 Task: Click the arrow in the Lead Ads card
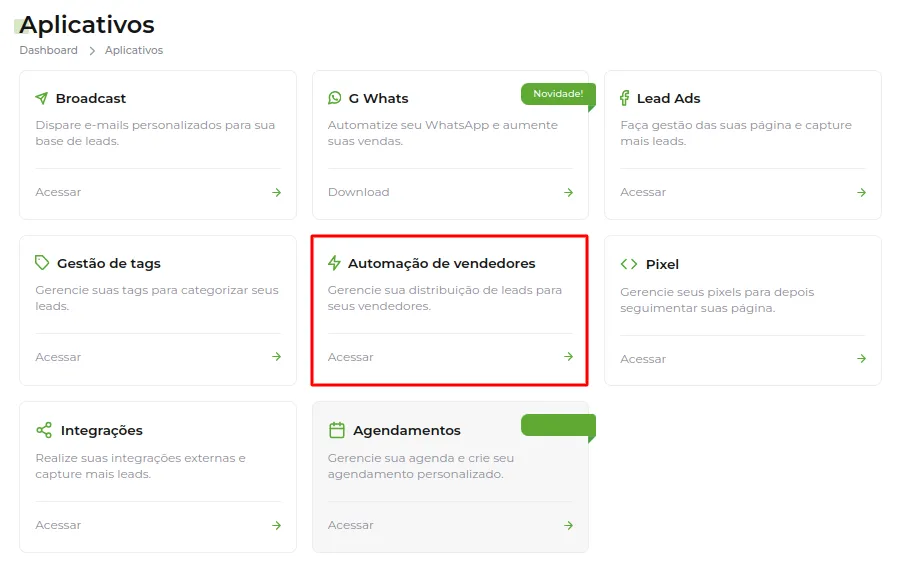[861, 193]
